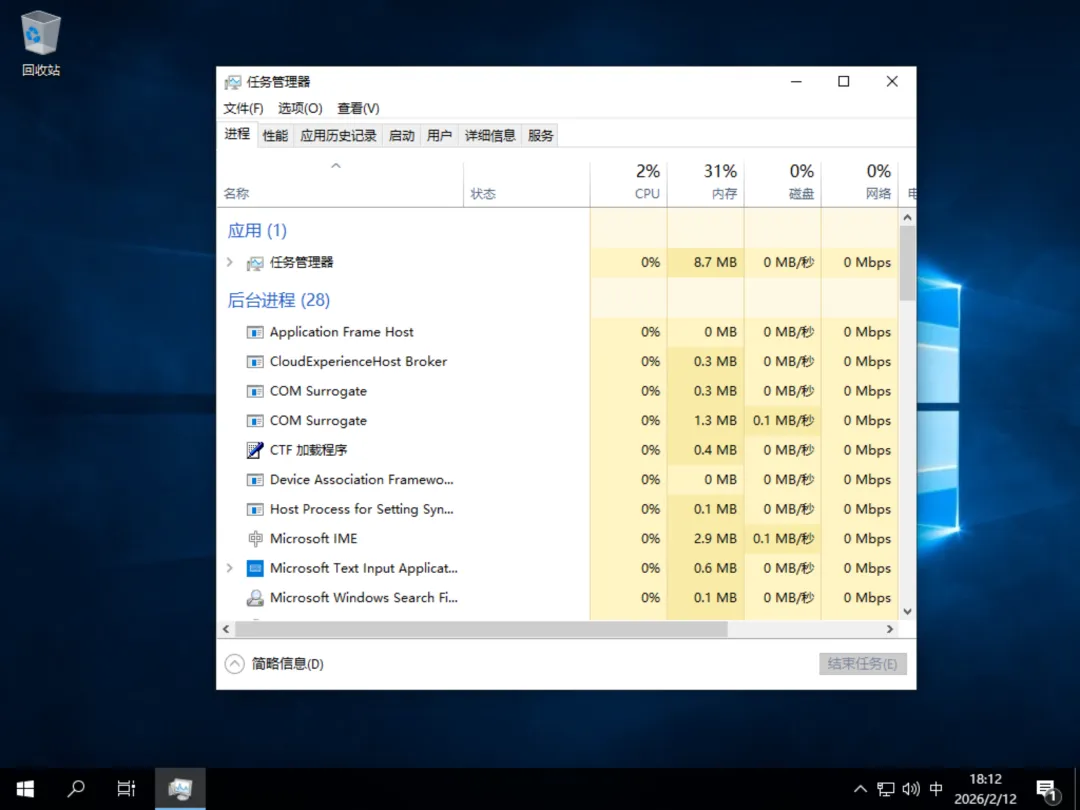Select the Microsoft IME process name
The image size is (1080, 810).
(x=313, y=539)
